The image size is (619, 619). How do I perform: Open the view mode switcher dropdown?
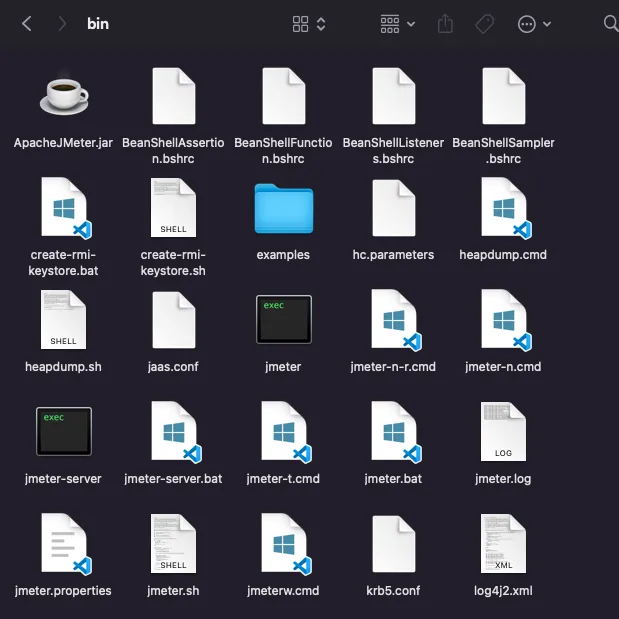309,24
